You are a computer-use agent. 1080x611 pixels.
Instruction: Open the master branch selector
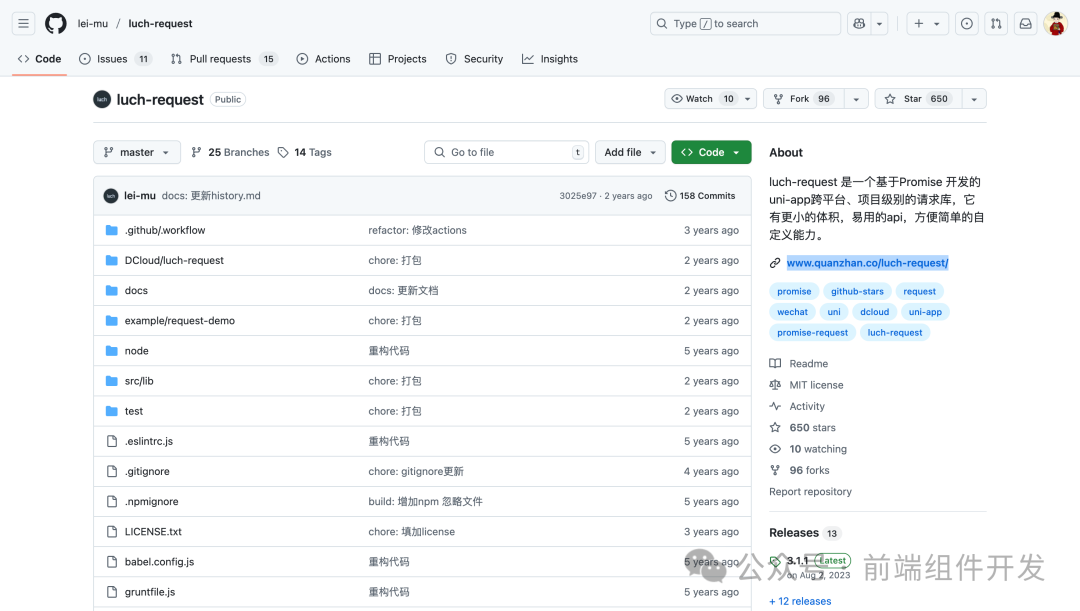137,152
